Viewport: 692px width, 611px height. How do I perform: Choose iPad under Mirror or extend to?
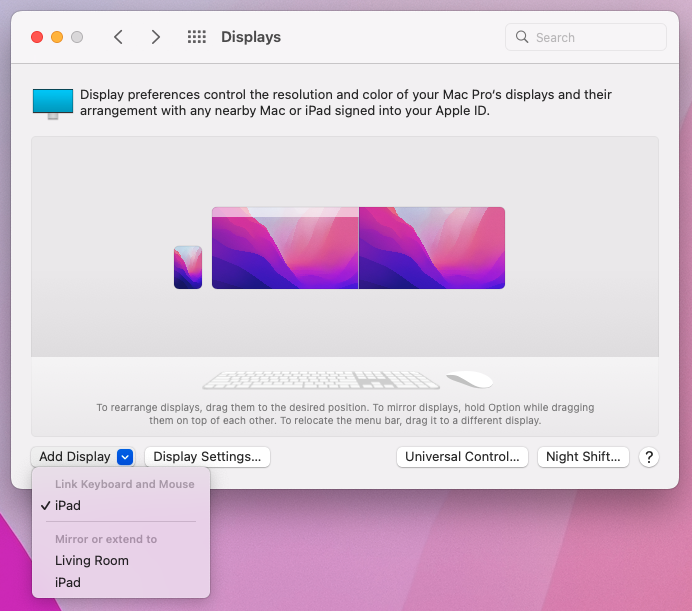121,582
